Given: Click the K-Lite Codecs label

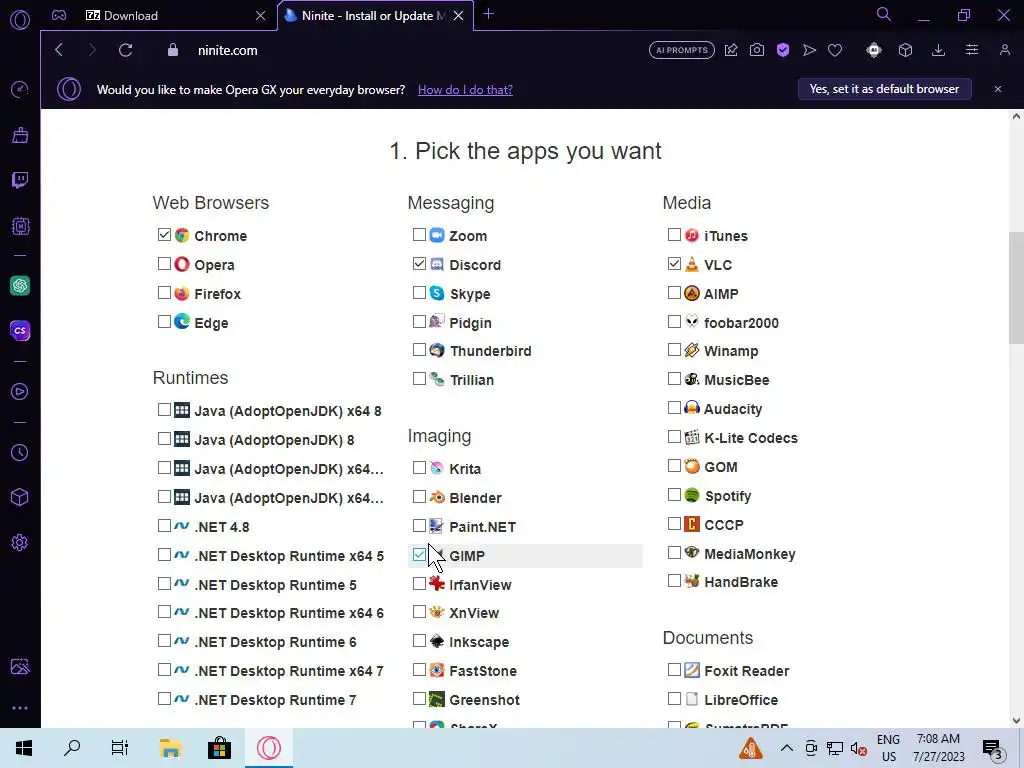Looking at the screenshot, I should (x=751, y=438).
